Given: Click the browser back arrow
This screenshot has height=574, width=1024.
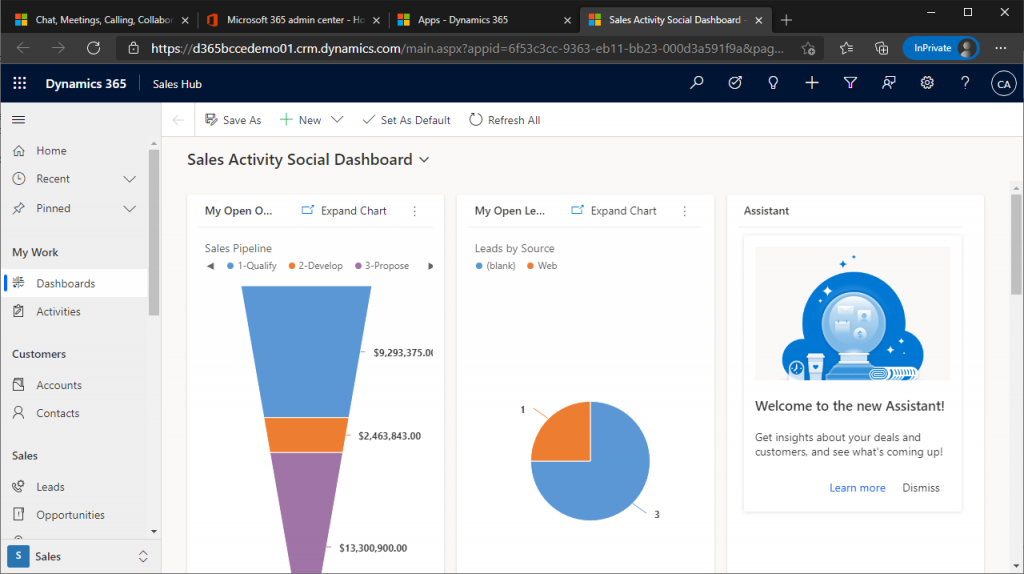Looking at the screenshot, I should tap(24, 48).
